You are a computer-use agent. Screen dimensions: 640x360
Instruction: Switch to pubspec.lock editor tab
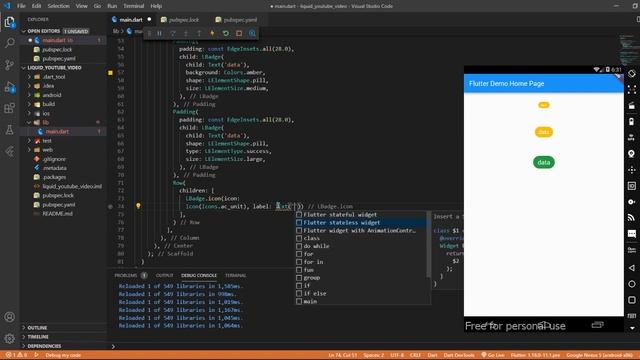(x=183, y=20)
